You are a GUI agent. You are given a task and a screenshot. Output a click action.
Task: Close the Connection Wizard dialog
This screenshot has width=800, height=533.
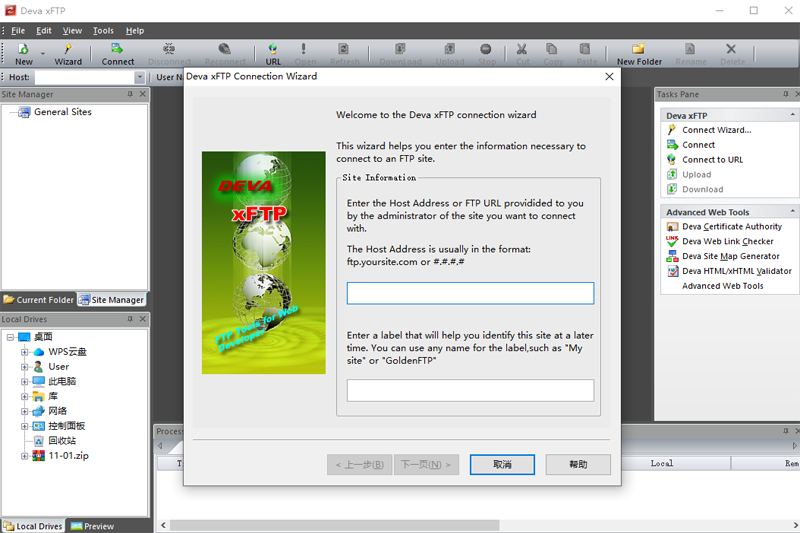coord(609,77)
